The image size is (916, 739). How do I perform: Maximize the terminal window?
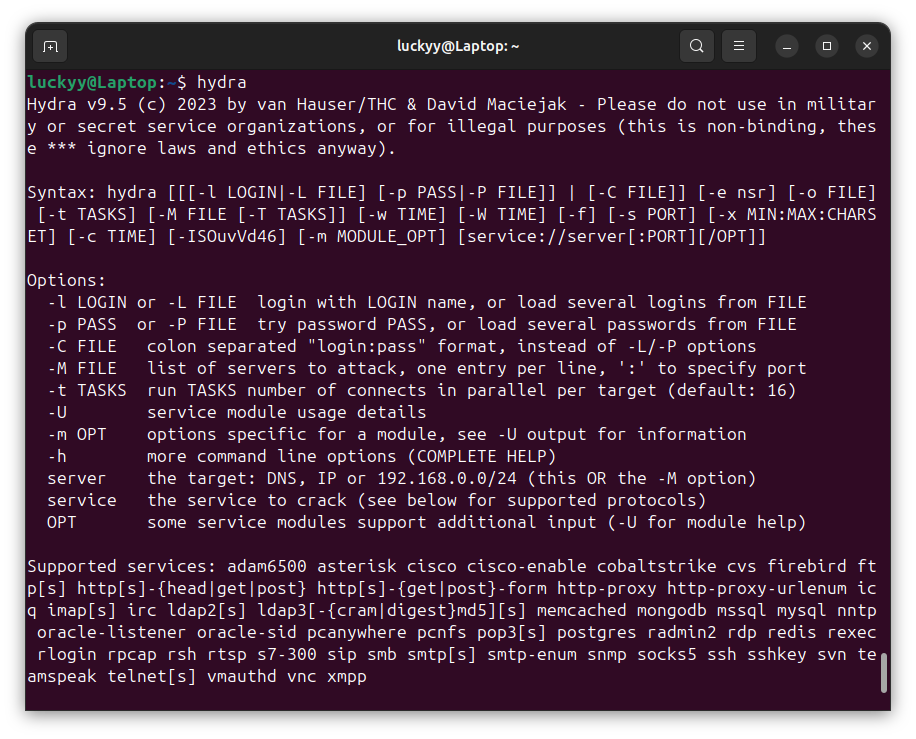(827, 46)
